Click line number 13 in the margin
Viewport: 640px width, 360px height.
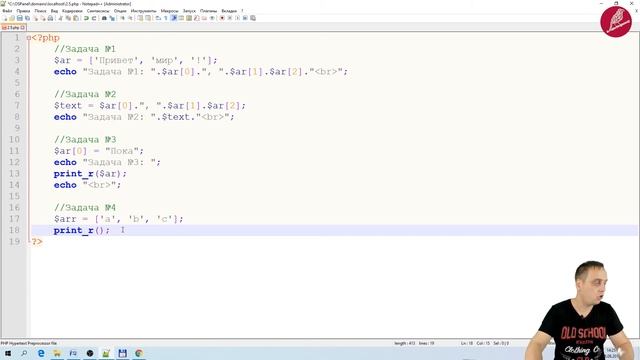[x=14, y=173]
